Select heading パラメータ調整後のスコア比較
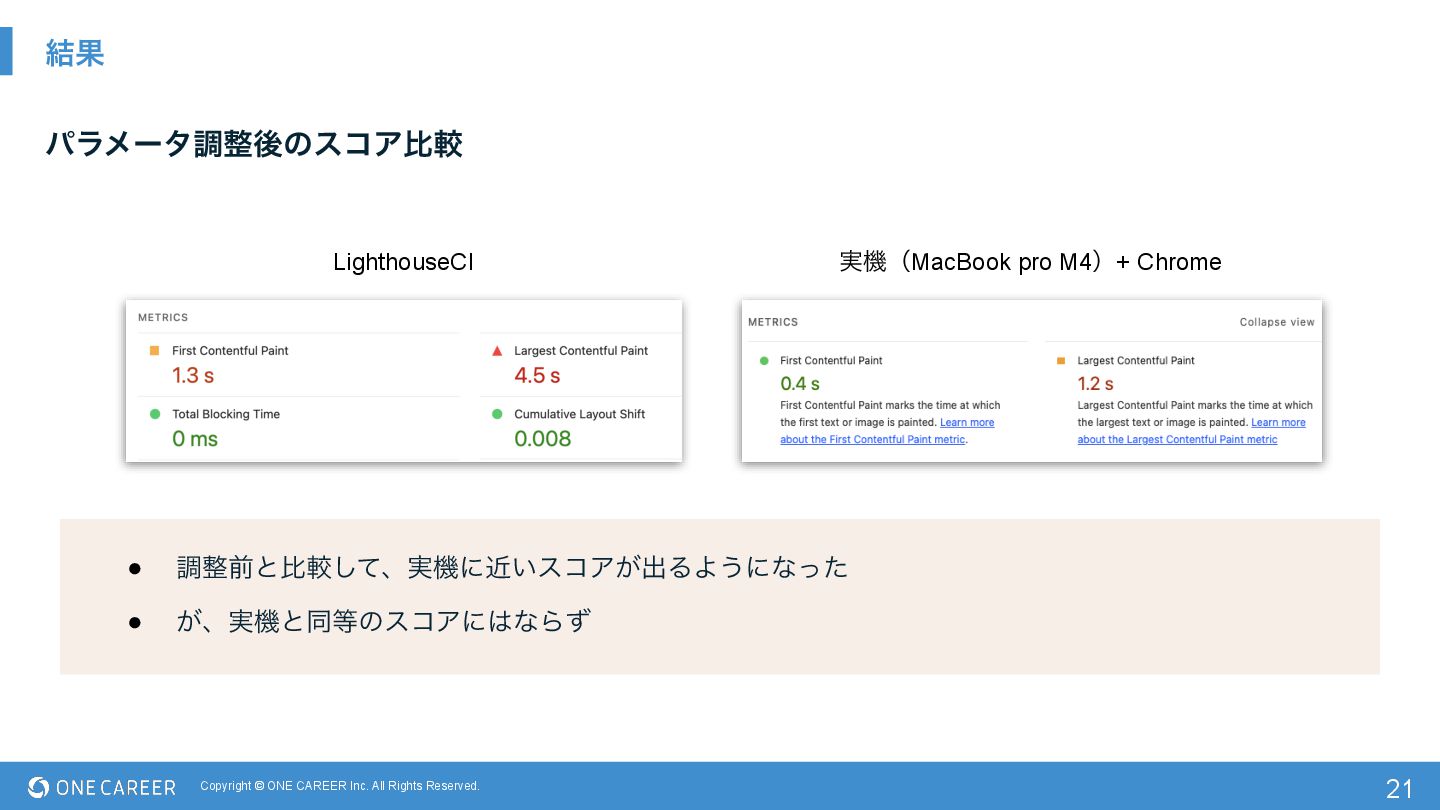 (x=254, y=144)
